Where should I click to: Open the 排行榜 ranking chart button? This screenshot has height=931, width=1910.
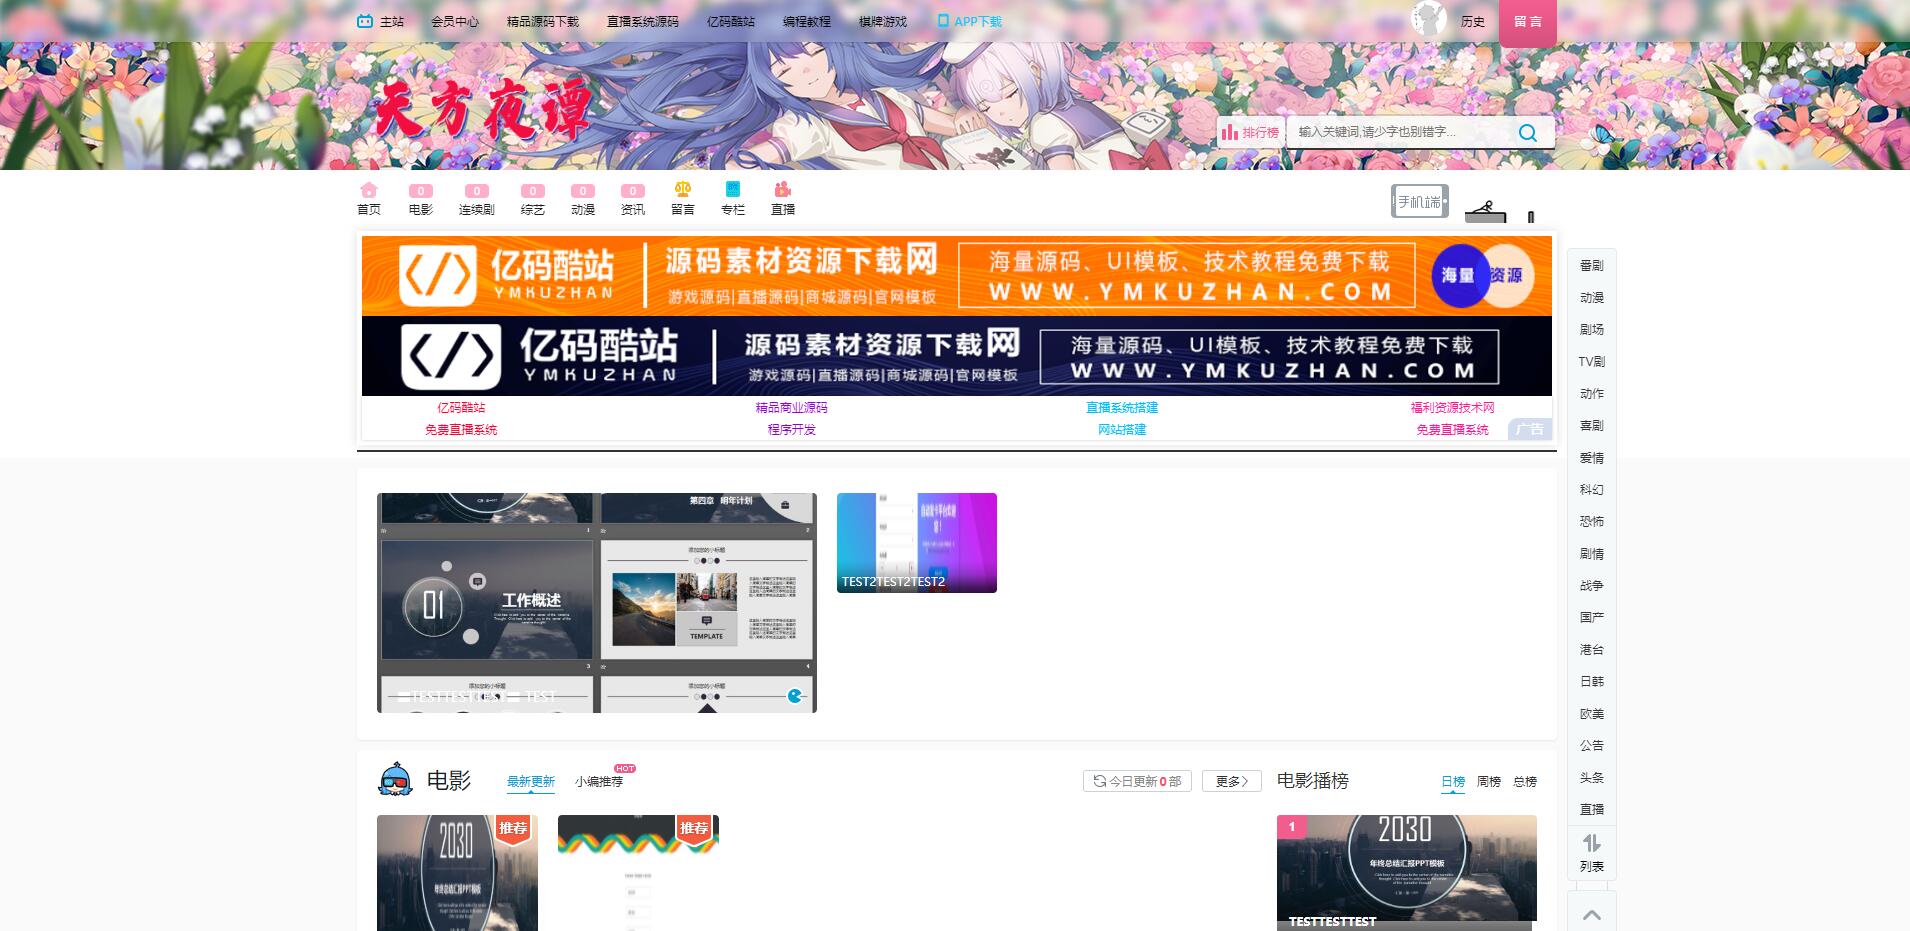click(x=1250, y=132)
